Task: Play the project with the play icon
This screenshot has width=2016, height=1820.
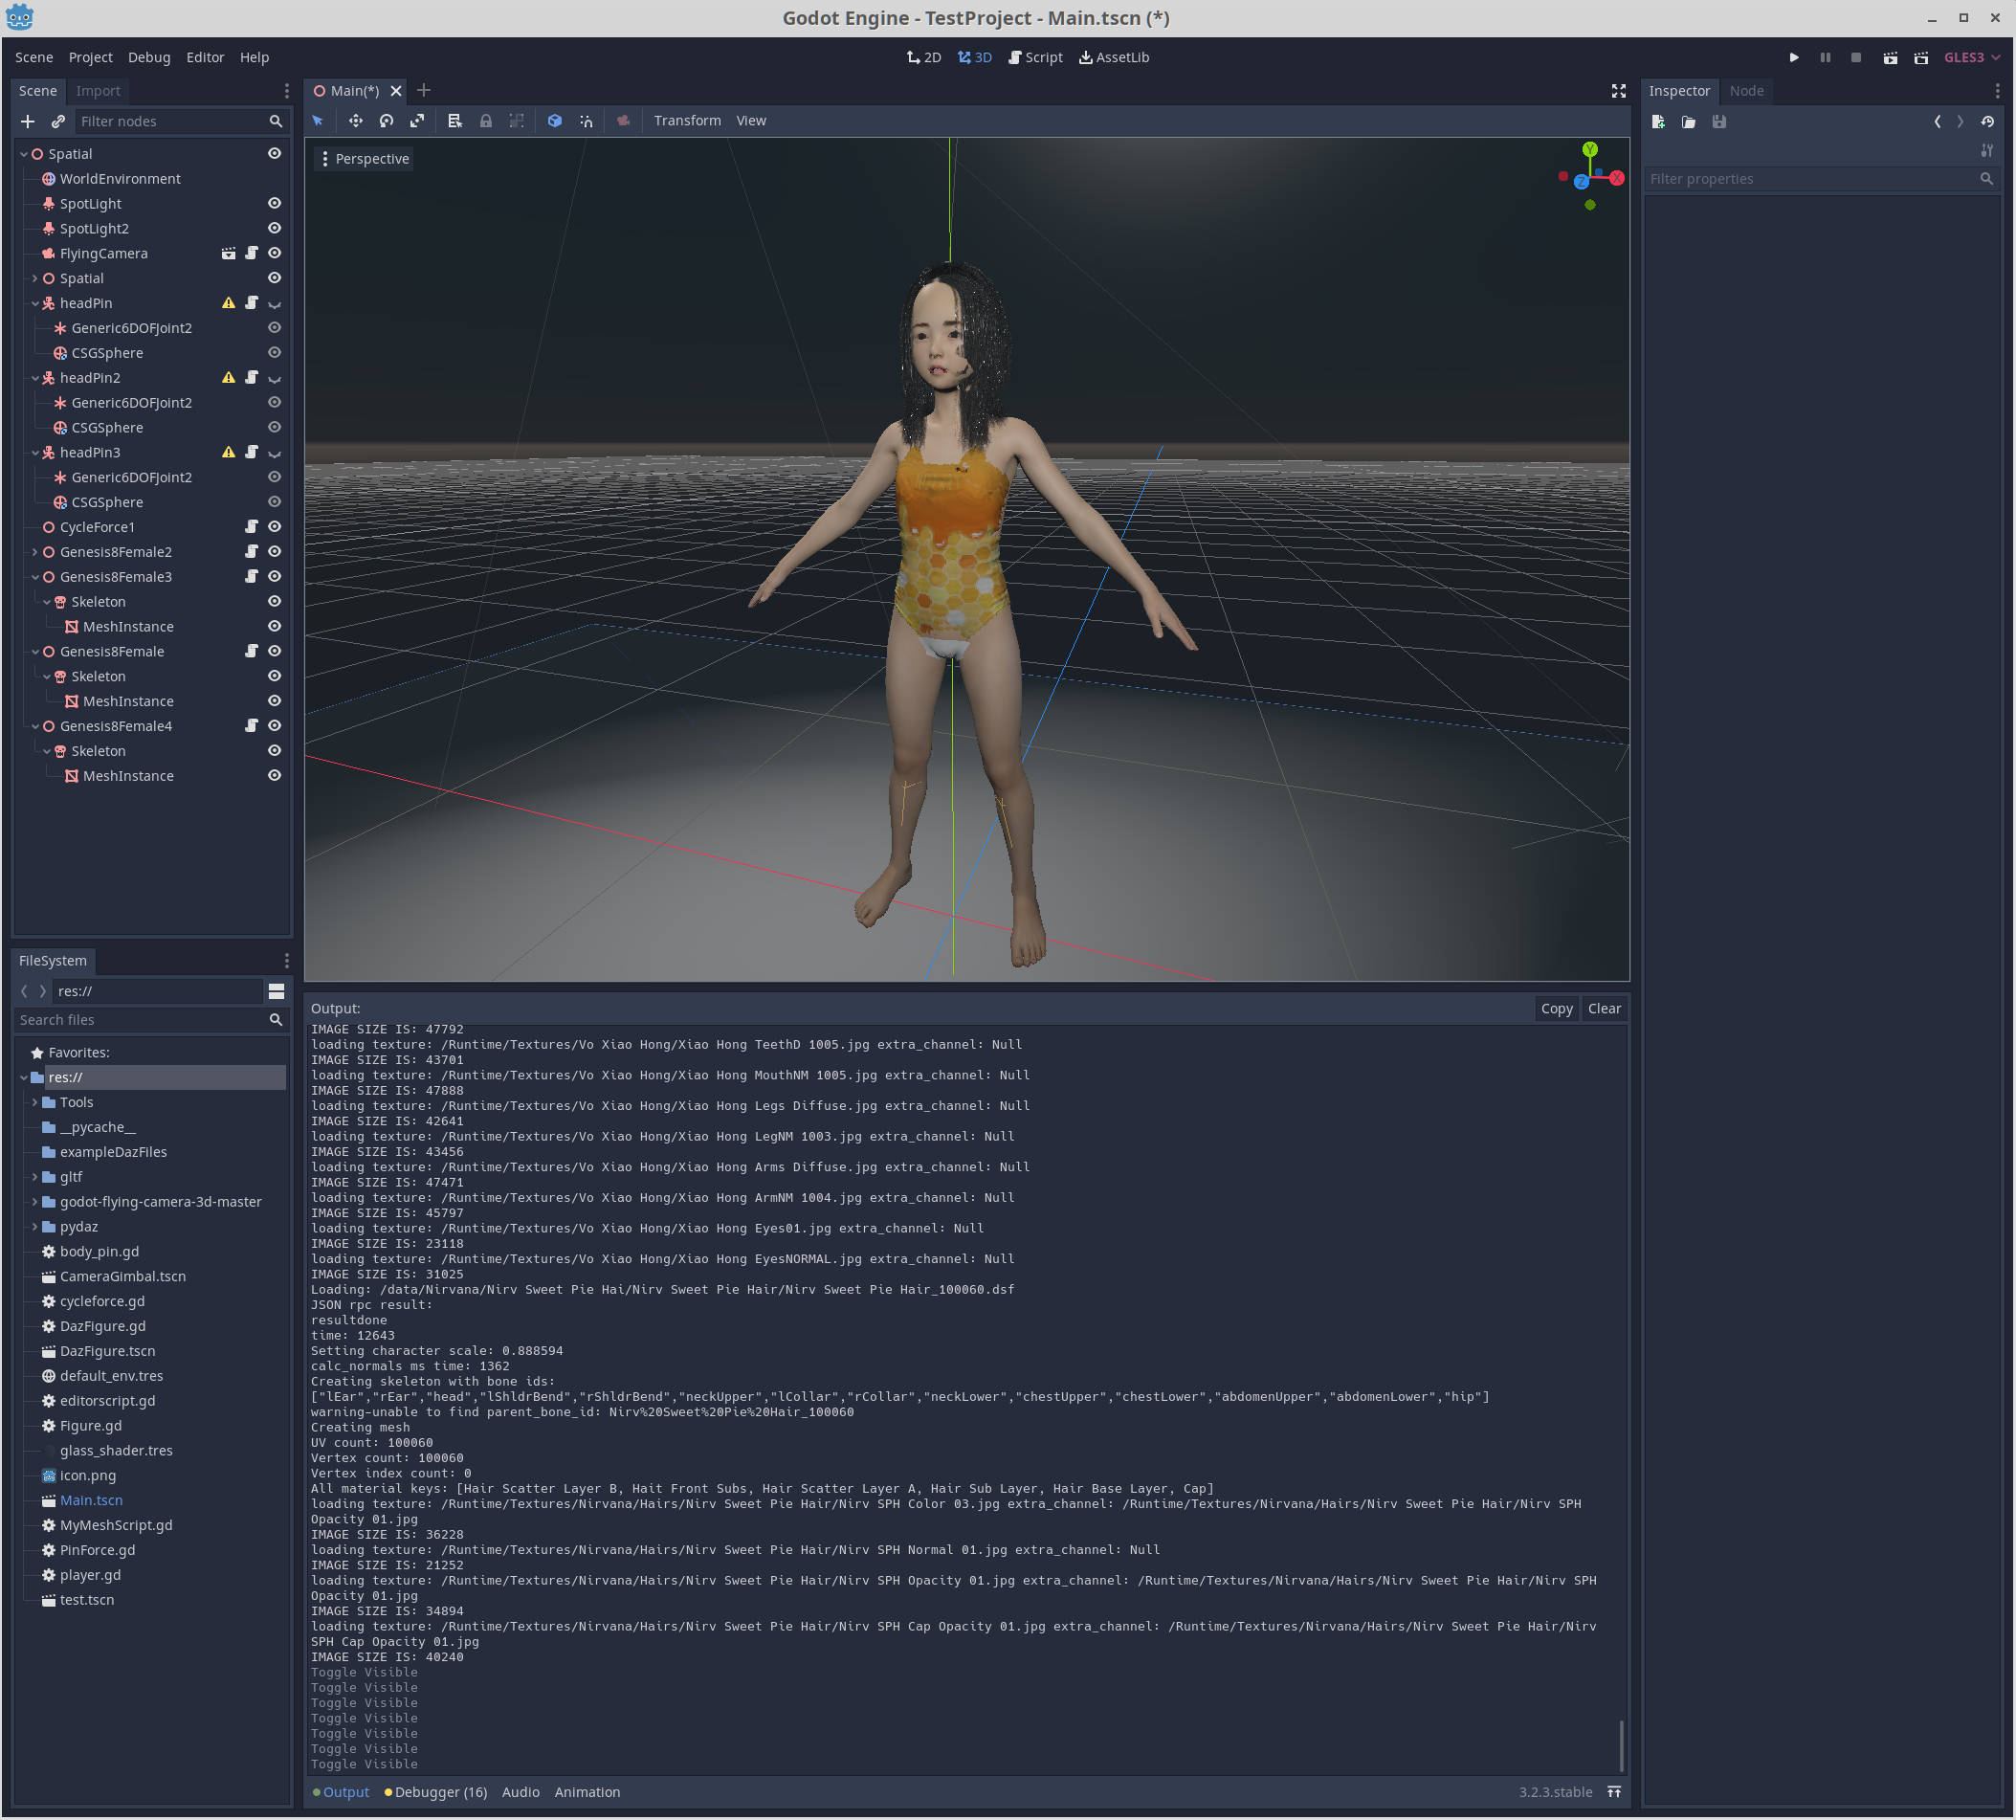Action: click(1794, 58)
